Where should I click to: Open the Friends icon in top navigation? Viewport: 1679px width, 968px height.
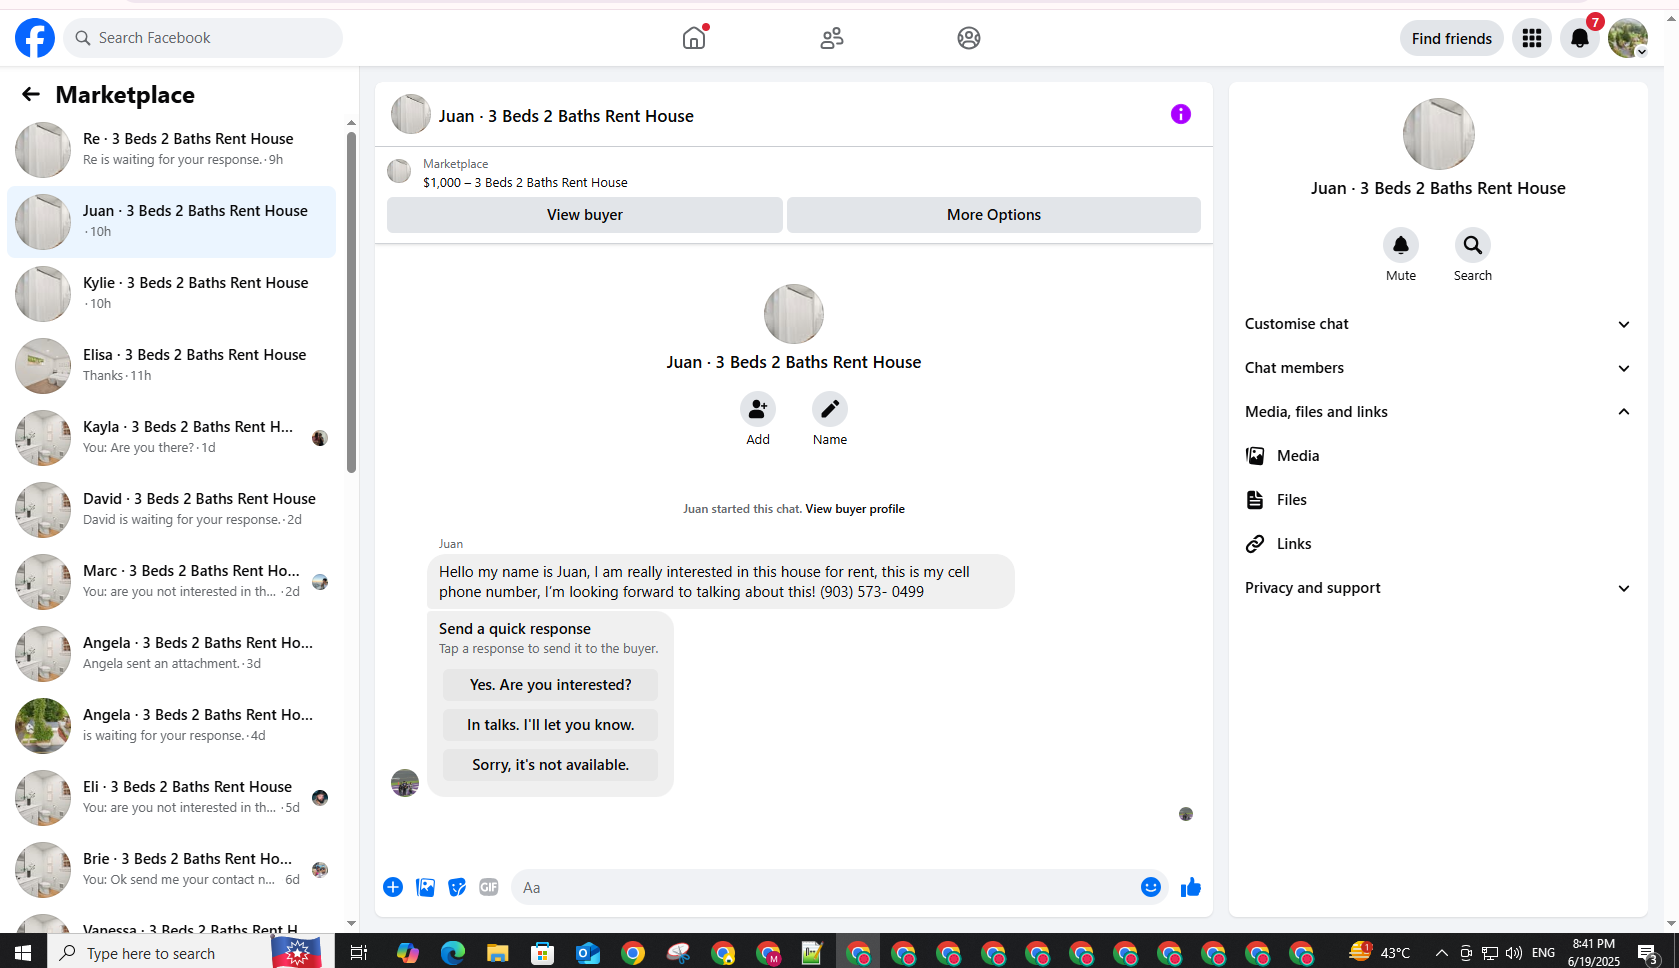[832, 38]
